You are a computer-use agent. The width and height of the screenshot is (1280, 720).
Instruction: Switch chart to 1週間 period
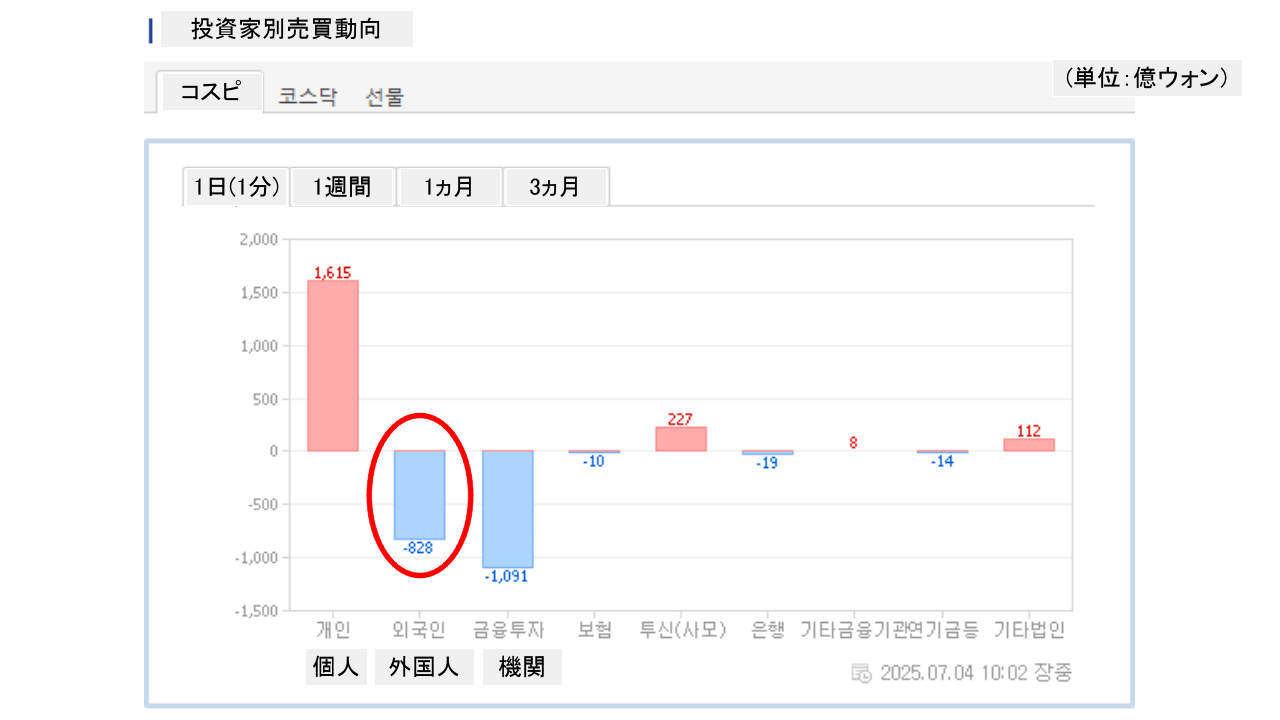[x=342, y=187]
